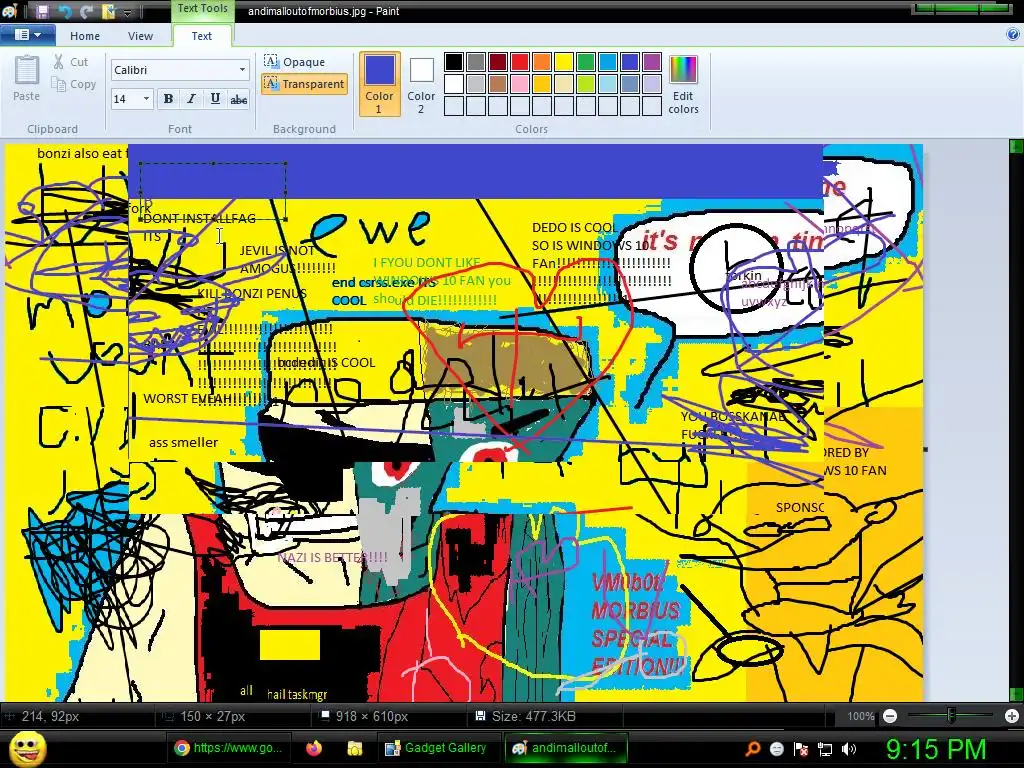
Task: Open Paint Help via the question mark icon
Action: coord(1013,35)
